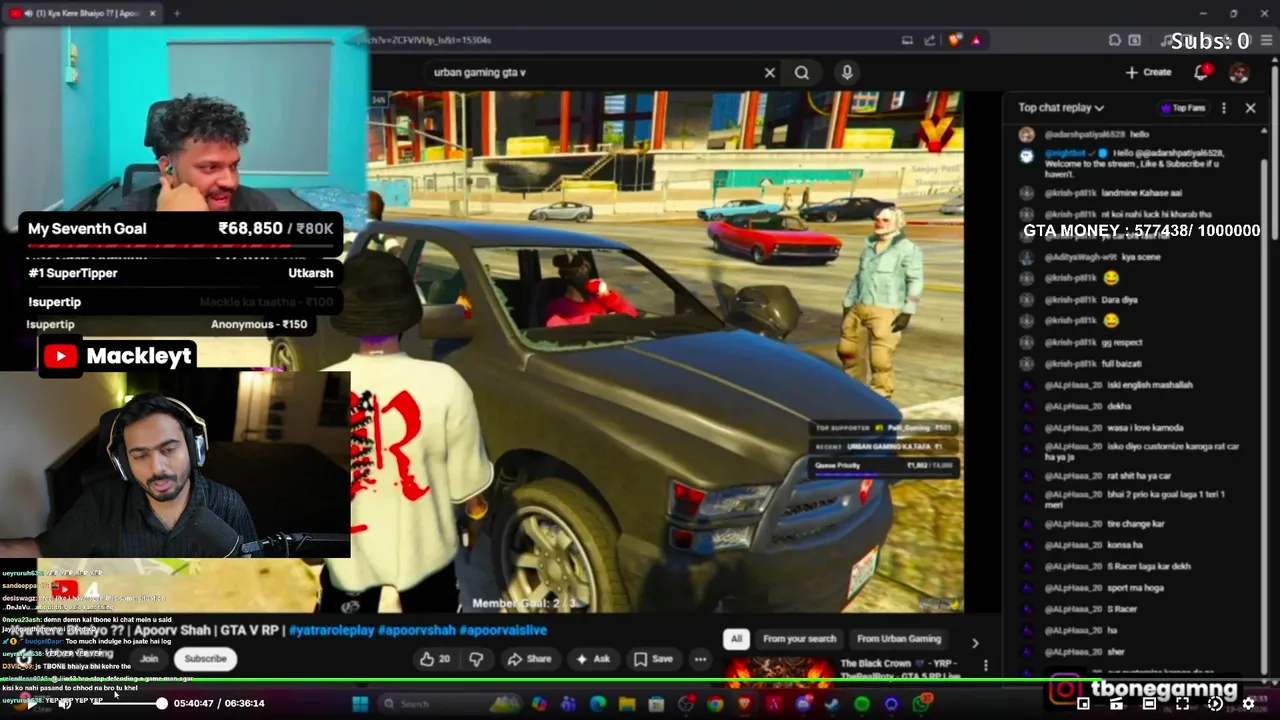
Task: Save the video using the Save button
Action: pyautogui.click(x=652, y=659)
